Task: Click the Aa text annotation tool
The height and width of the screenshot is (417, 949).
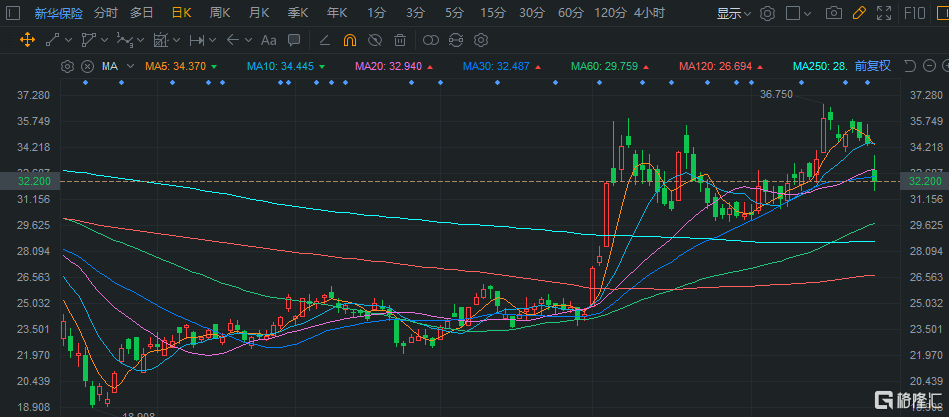Action: click(x=268, y=41)
